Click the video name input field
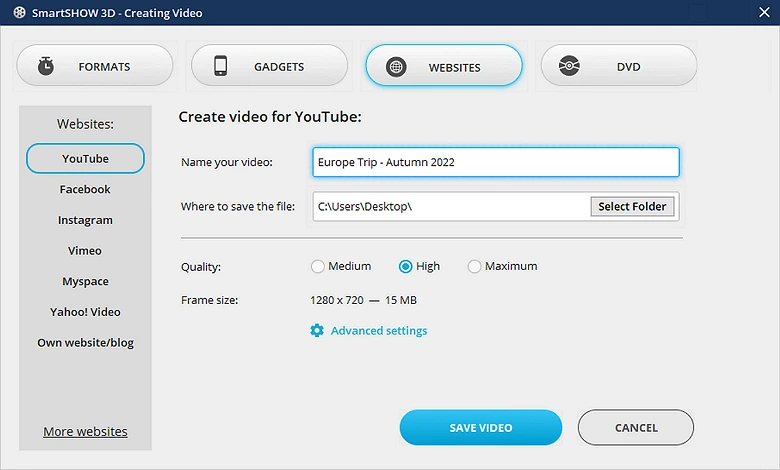This screenshot has height=470, width=780. point(495,162)
